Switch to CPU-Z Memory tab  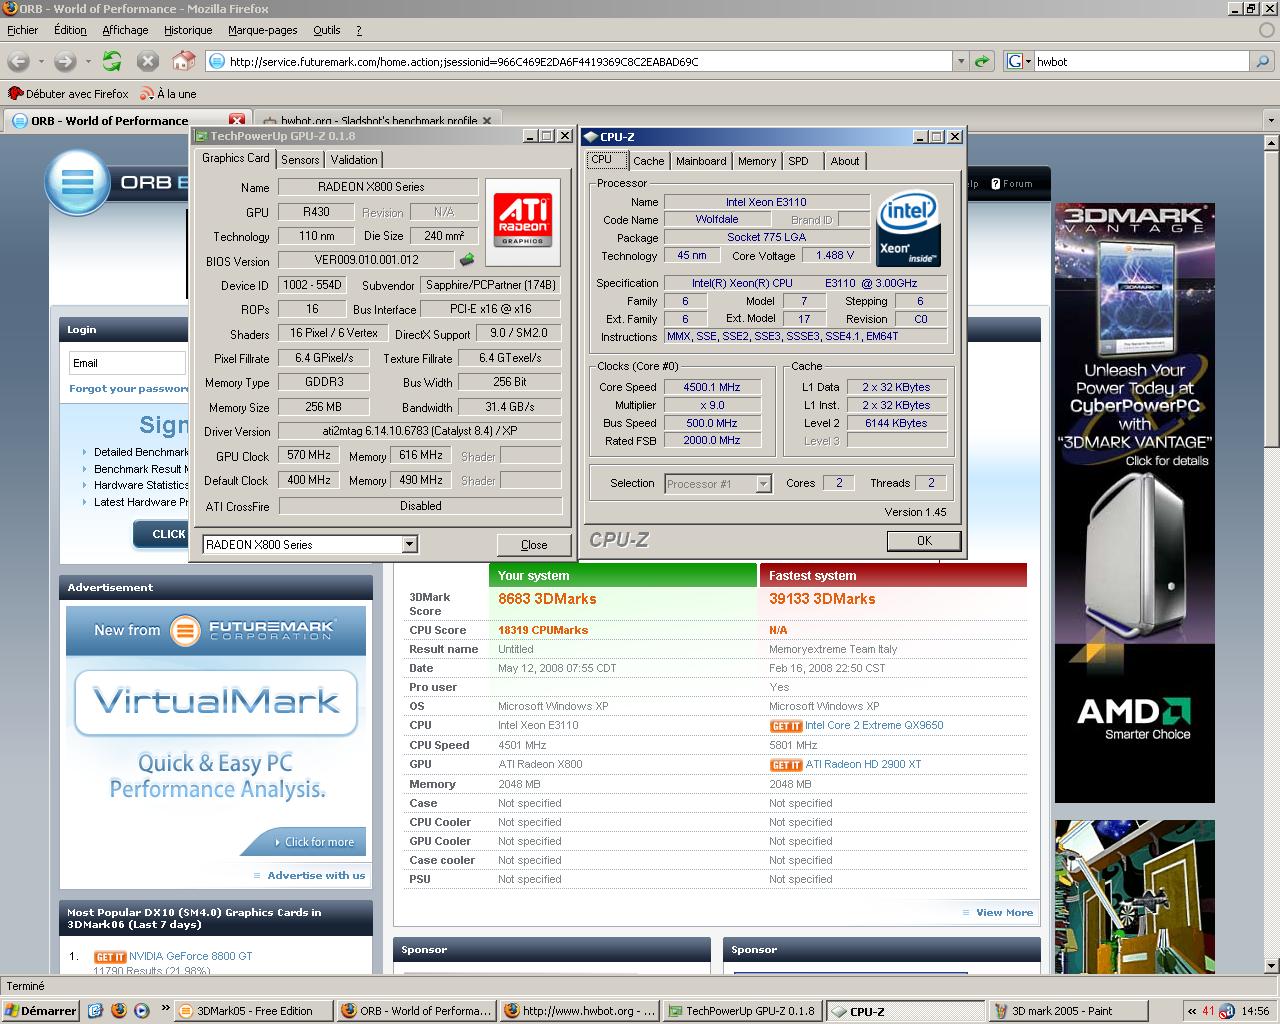pos(757,161)
